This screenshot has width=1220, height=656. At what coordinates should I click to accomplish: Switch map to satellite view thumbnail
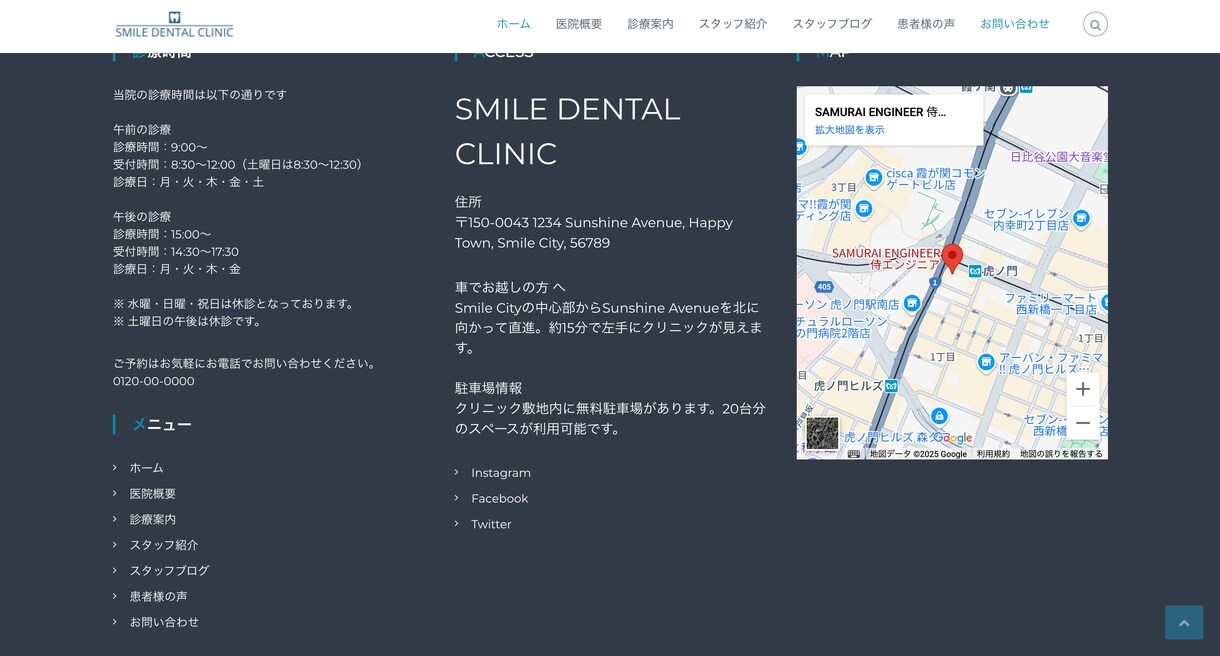click(822, 433)
